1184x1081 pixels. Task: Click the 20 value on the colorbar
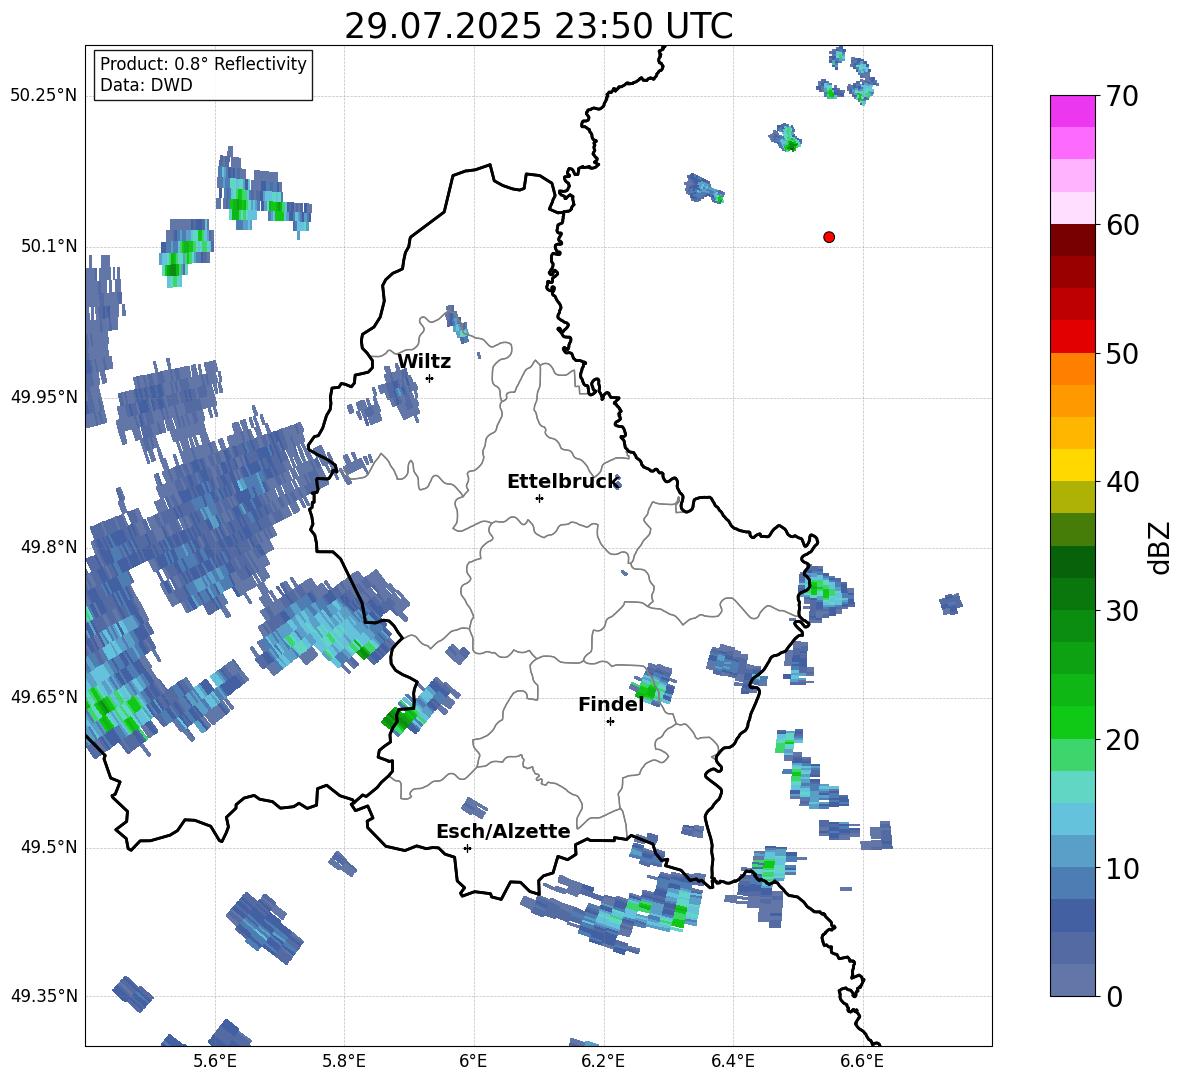point(1121,739)
